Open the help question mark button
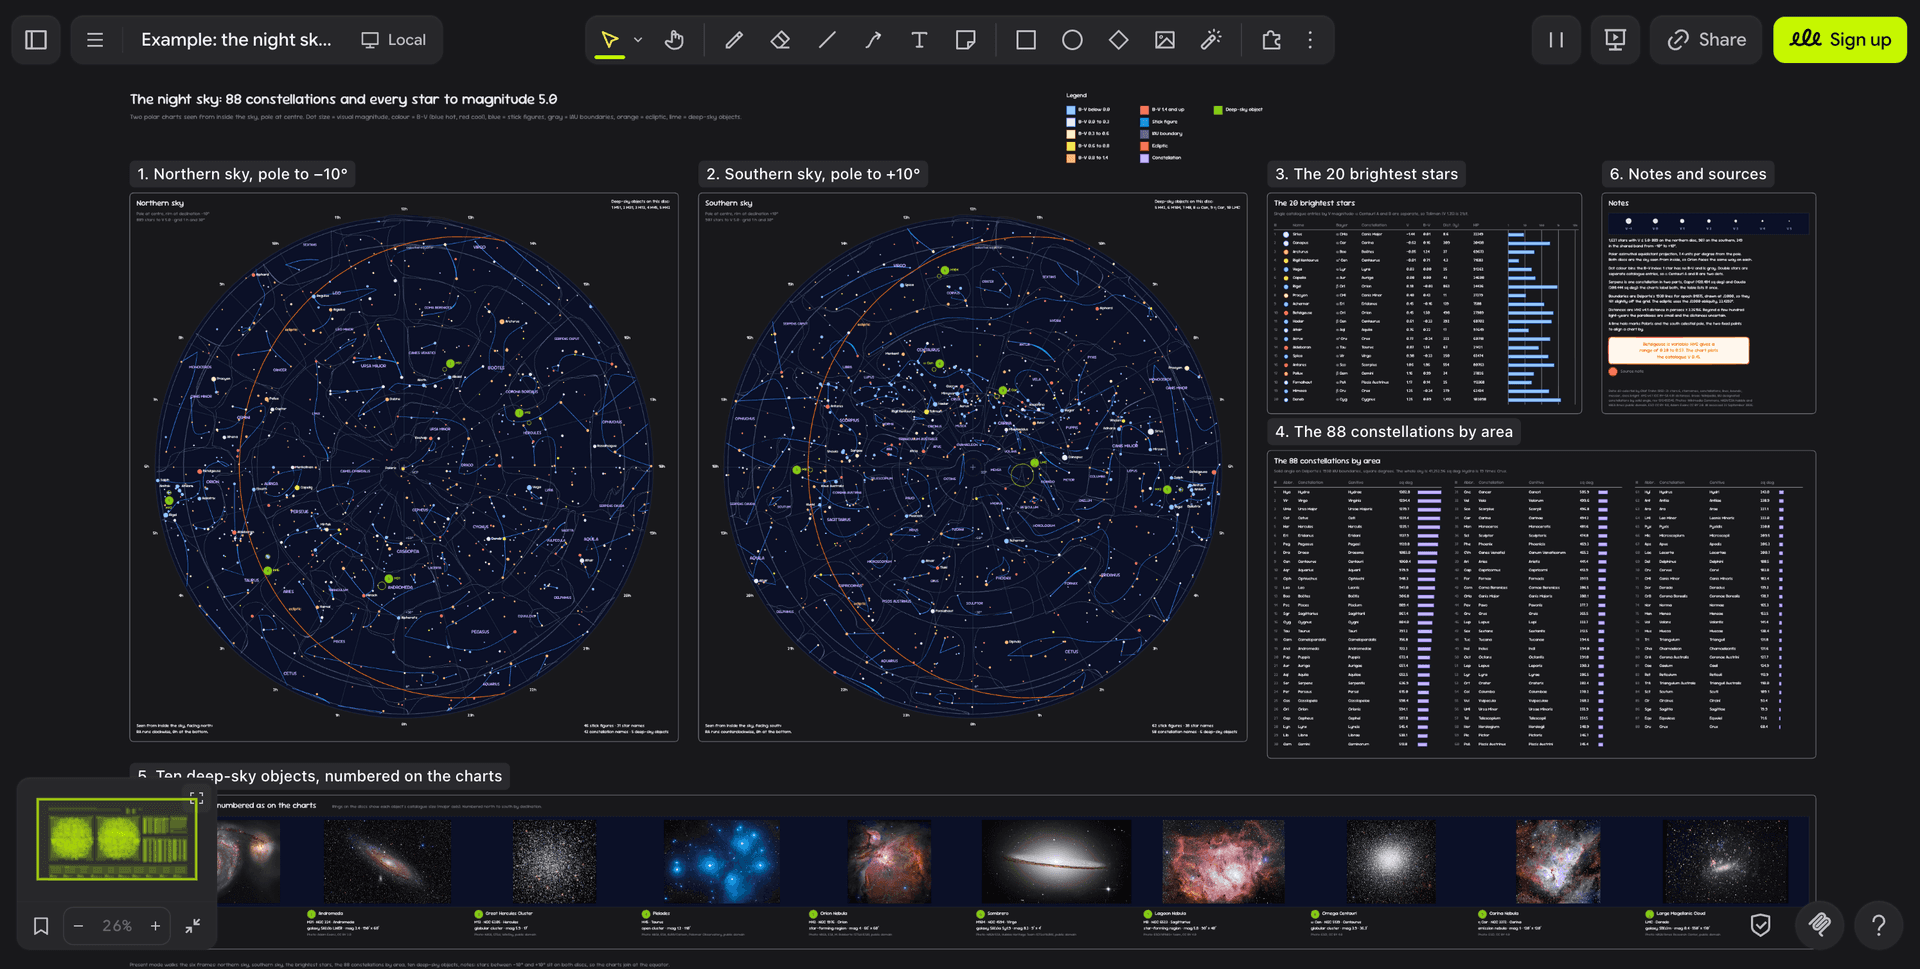1920x969 pixels. click(1879, 925)
